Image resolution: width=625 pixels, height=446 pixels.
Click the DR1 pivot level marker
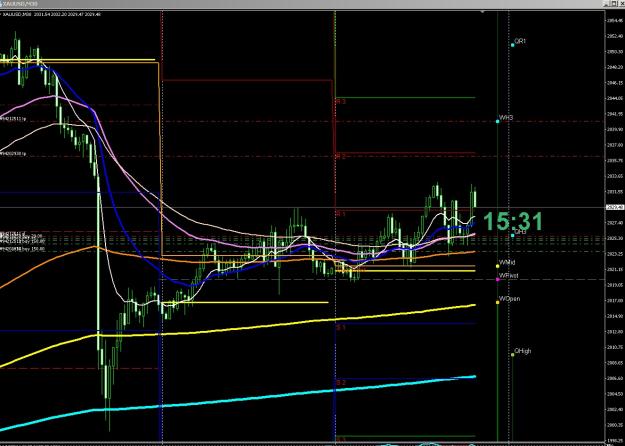pos(513,45)
